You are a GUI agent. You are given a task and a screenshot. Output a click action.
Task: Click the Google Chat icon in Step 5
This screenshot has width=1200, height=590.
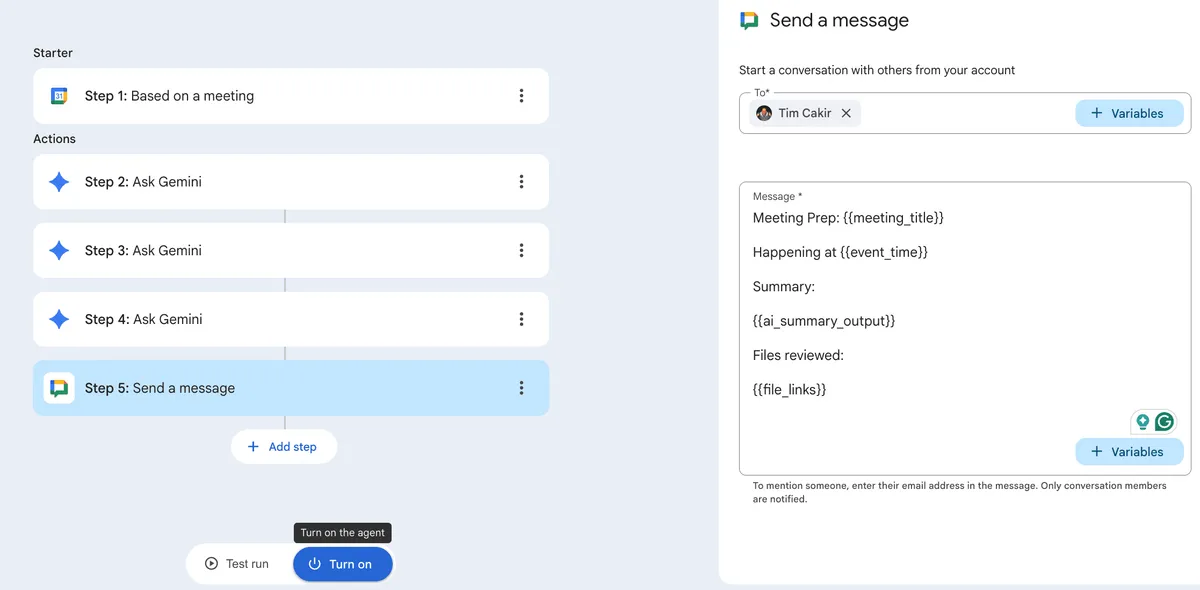point(59,388)
